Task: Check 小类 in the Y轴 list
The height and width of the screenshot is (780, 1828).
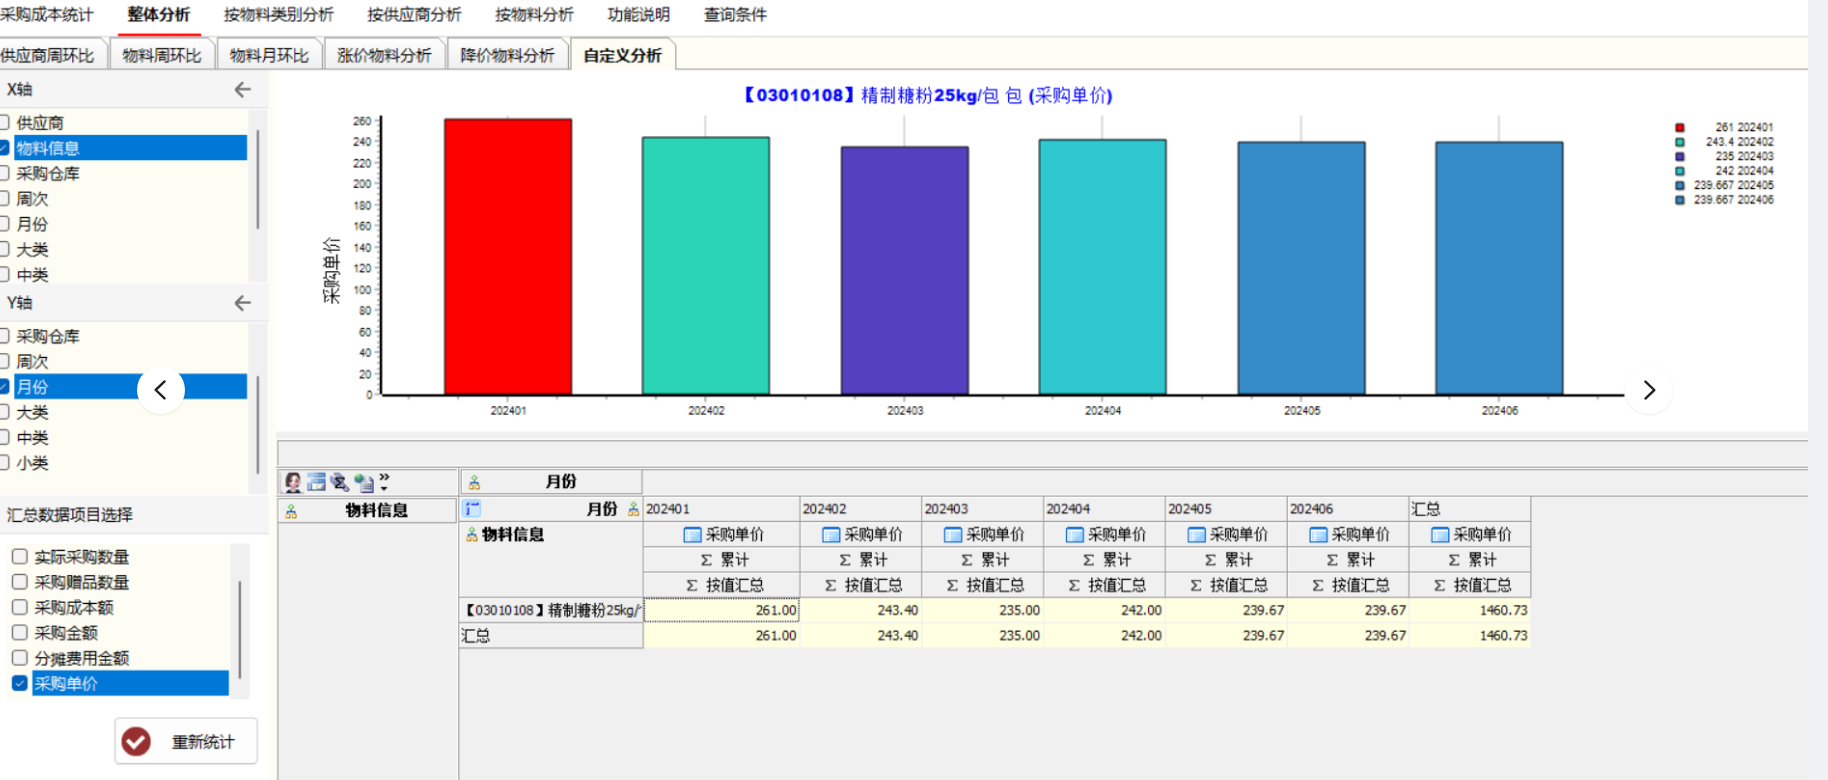Action: click(x=4, y=463)
